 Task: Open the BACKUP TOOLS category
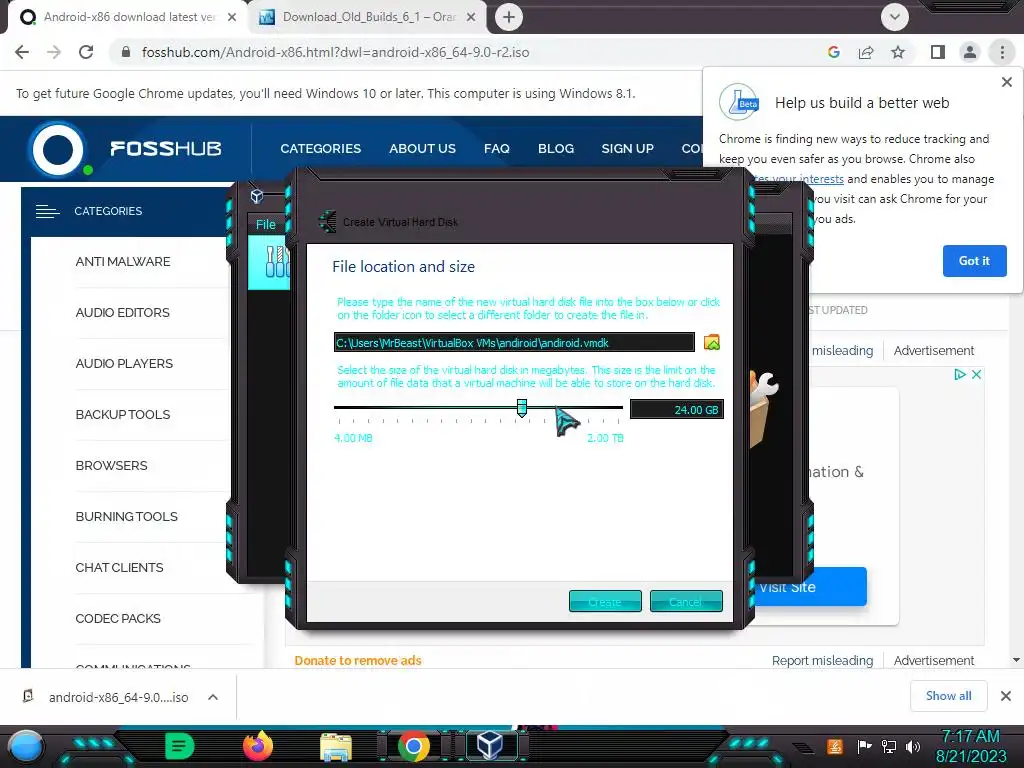click(123, 414)
